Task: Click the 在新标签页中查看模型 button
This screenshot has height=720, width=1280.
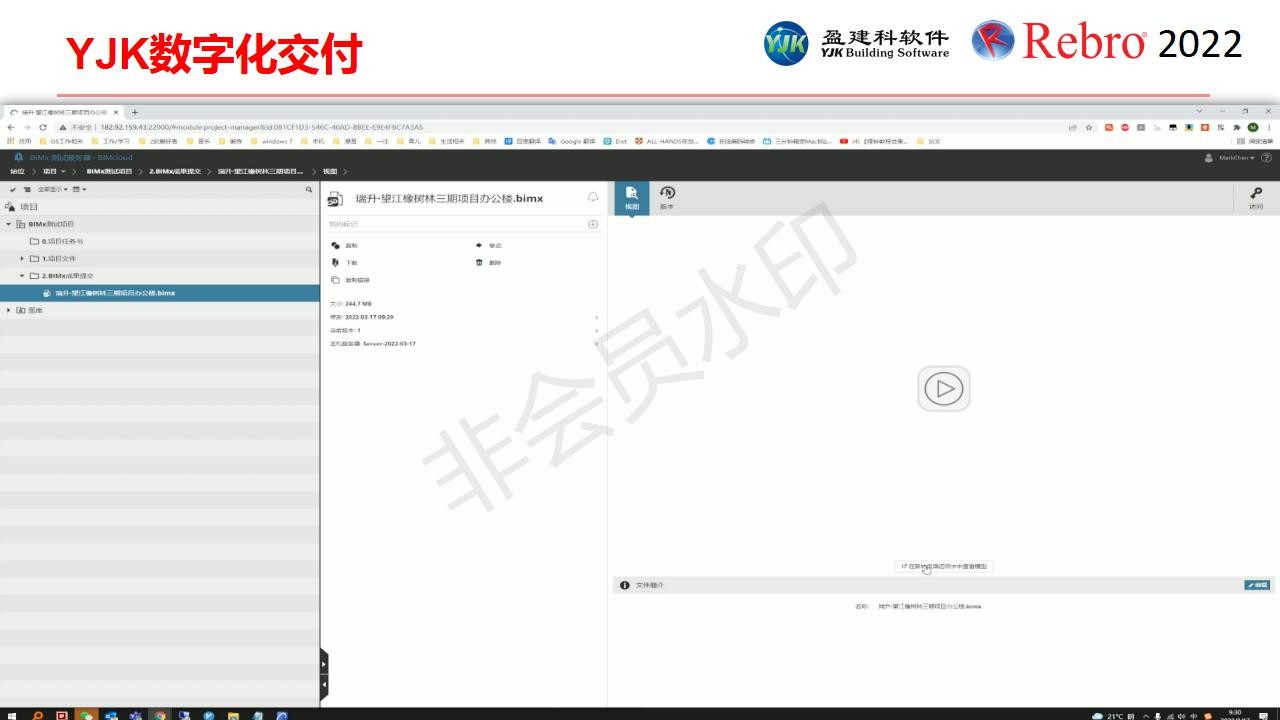Action: pos(944,566)
